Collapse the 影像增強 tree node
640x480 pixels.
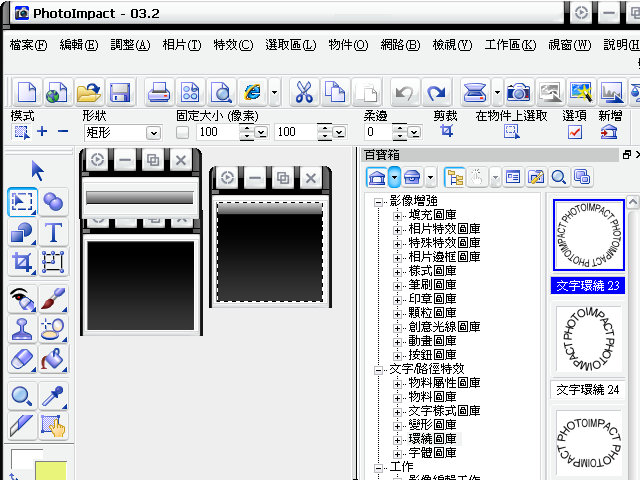tap(378, 202)
